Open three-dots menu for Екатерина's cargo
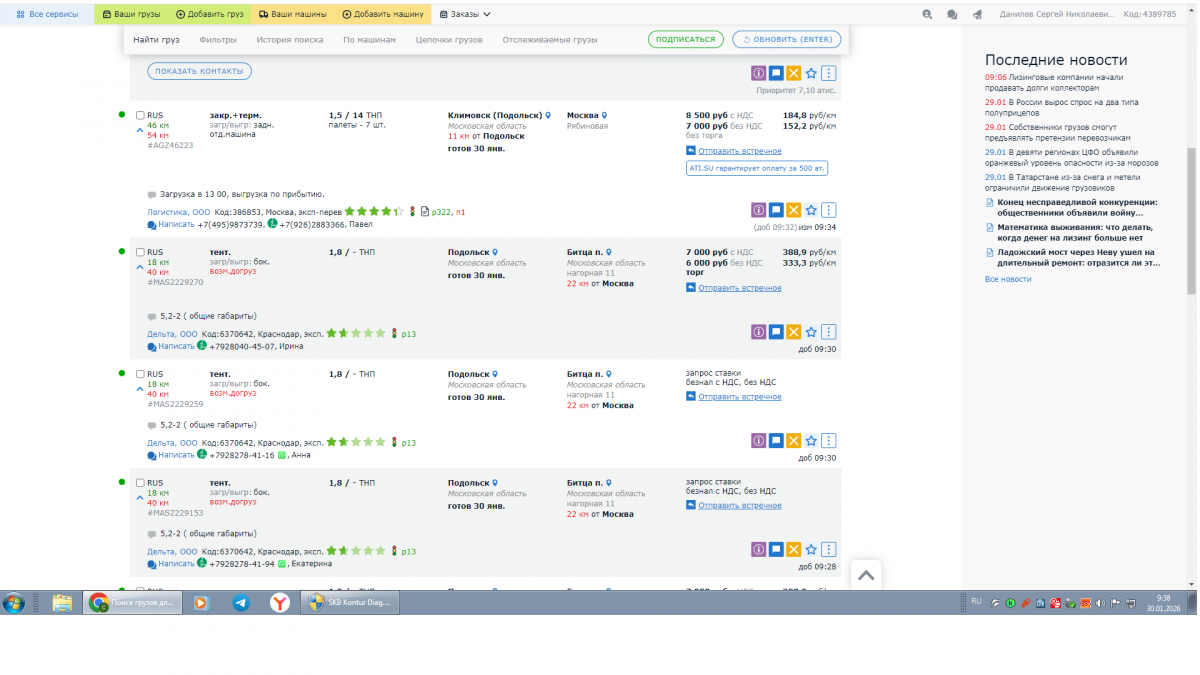The width and height of the screenshot is (1200, 675). tap(829, 549)
